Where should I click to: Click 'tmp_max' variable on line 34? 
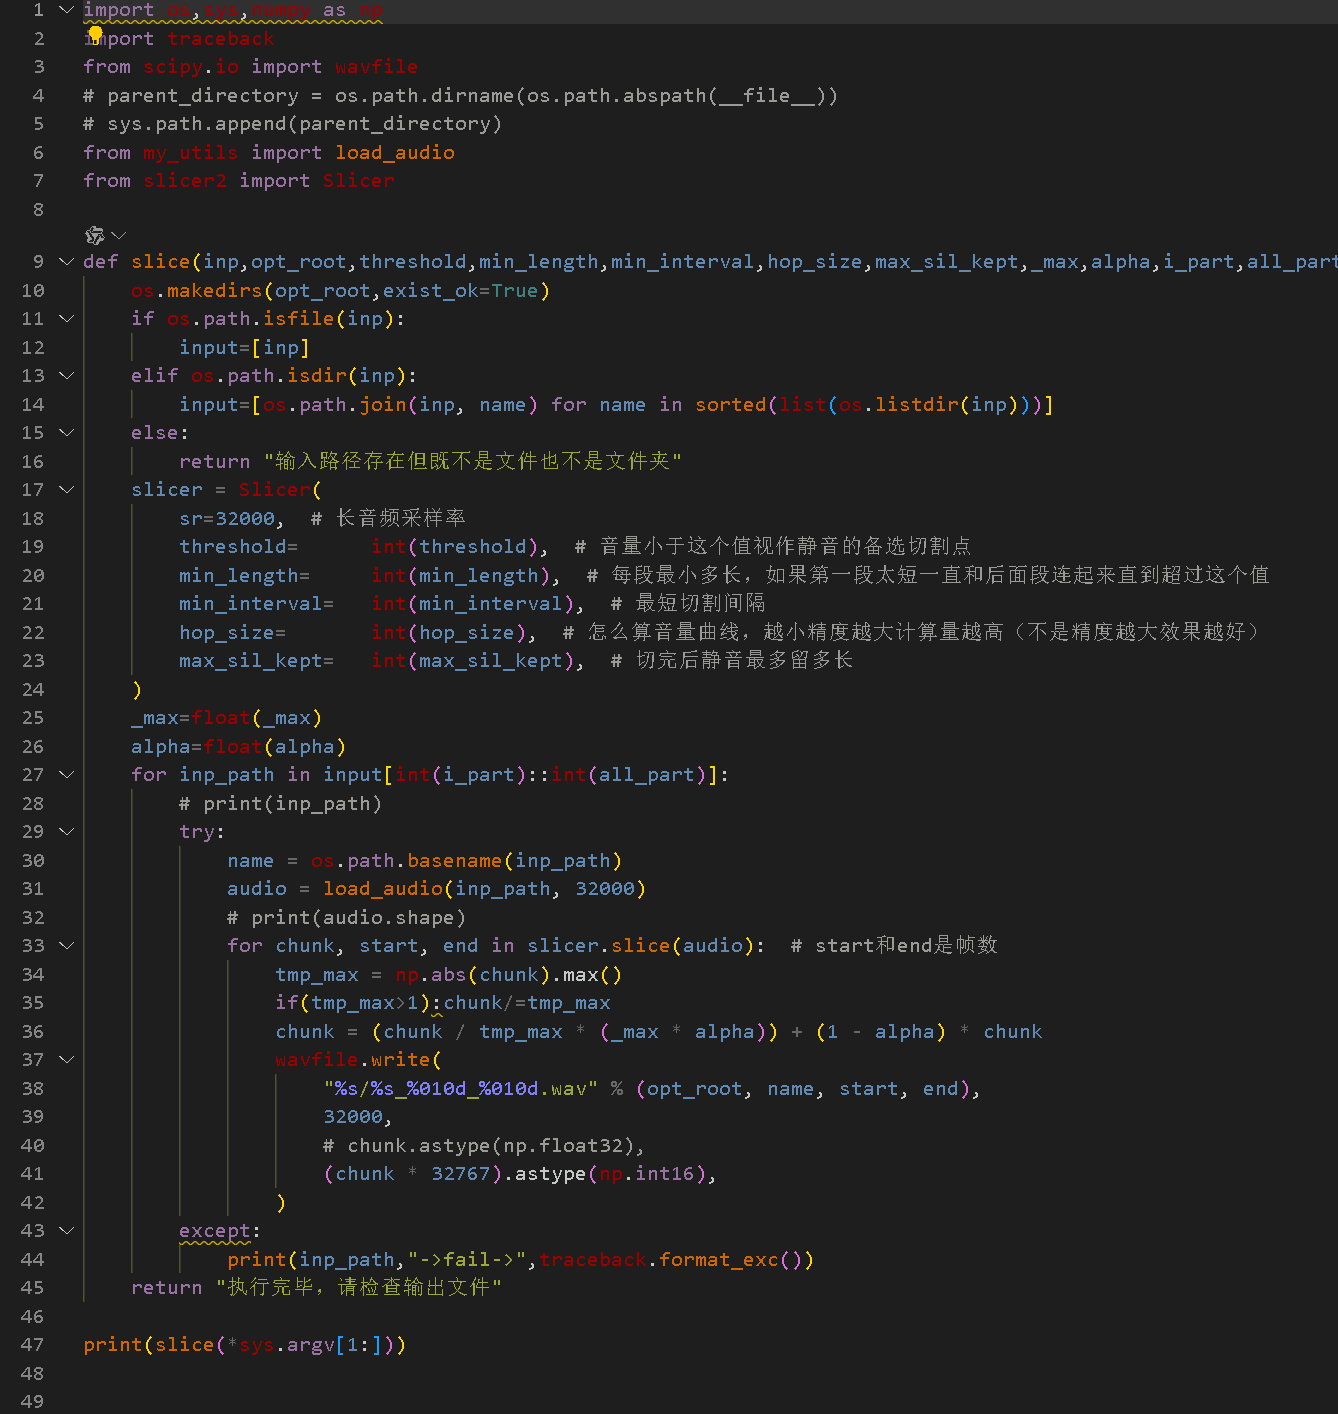[317, 974]
